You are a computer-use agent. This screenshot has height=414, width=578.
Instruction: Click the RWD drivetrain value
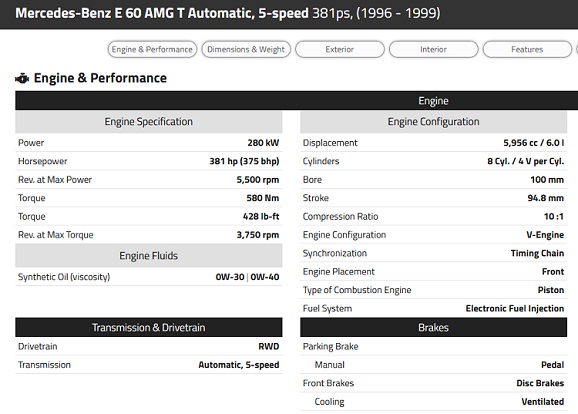[269, 346]
